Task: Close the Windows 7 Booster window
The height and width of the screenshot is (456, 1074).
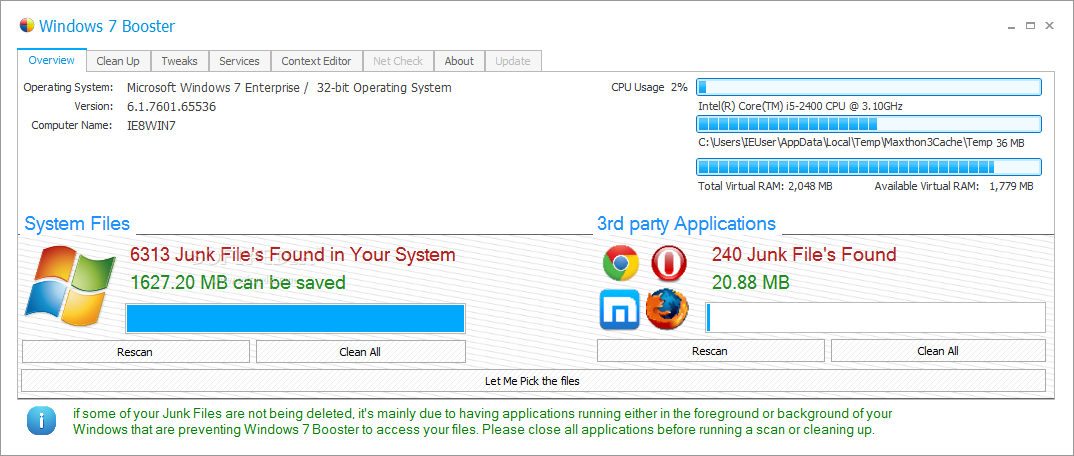Action: 1049,26
